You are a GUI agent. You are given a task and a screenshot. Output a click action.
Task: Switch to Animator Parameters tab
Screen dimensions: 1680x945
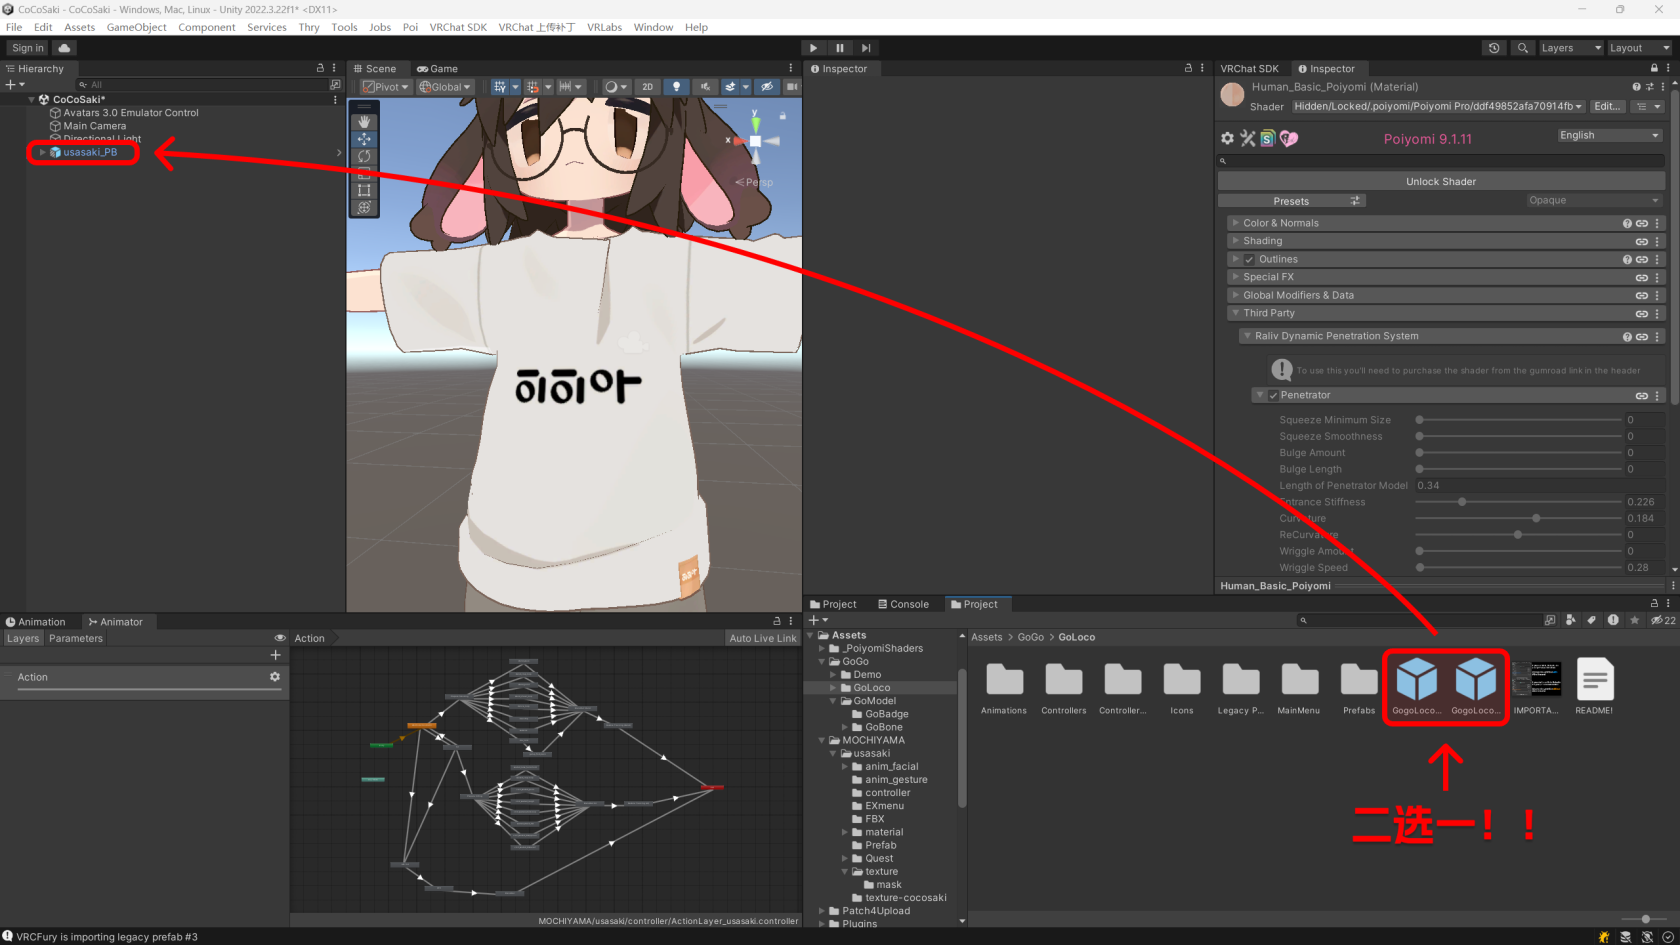point(76,638)
